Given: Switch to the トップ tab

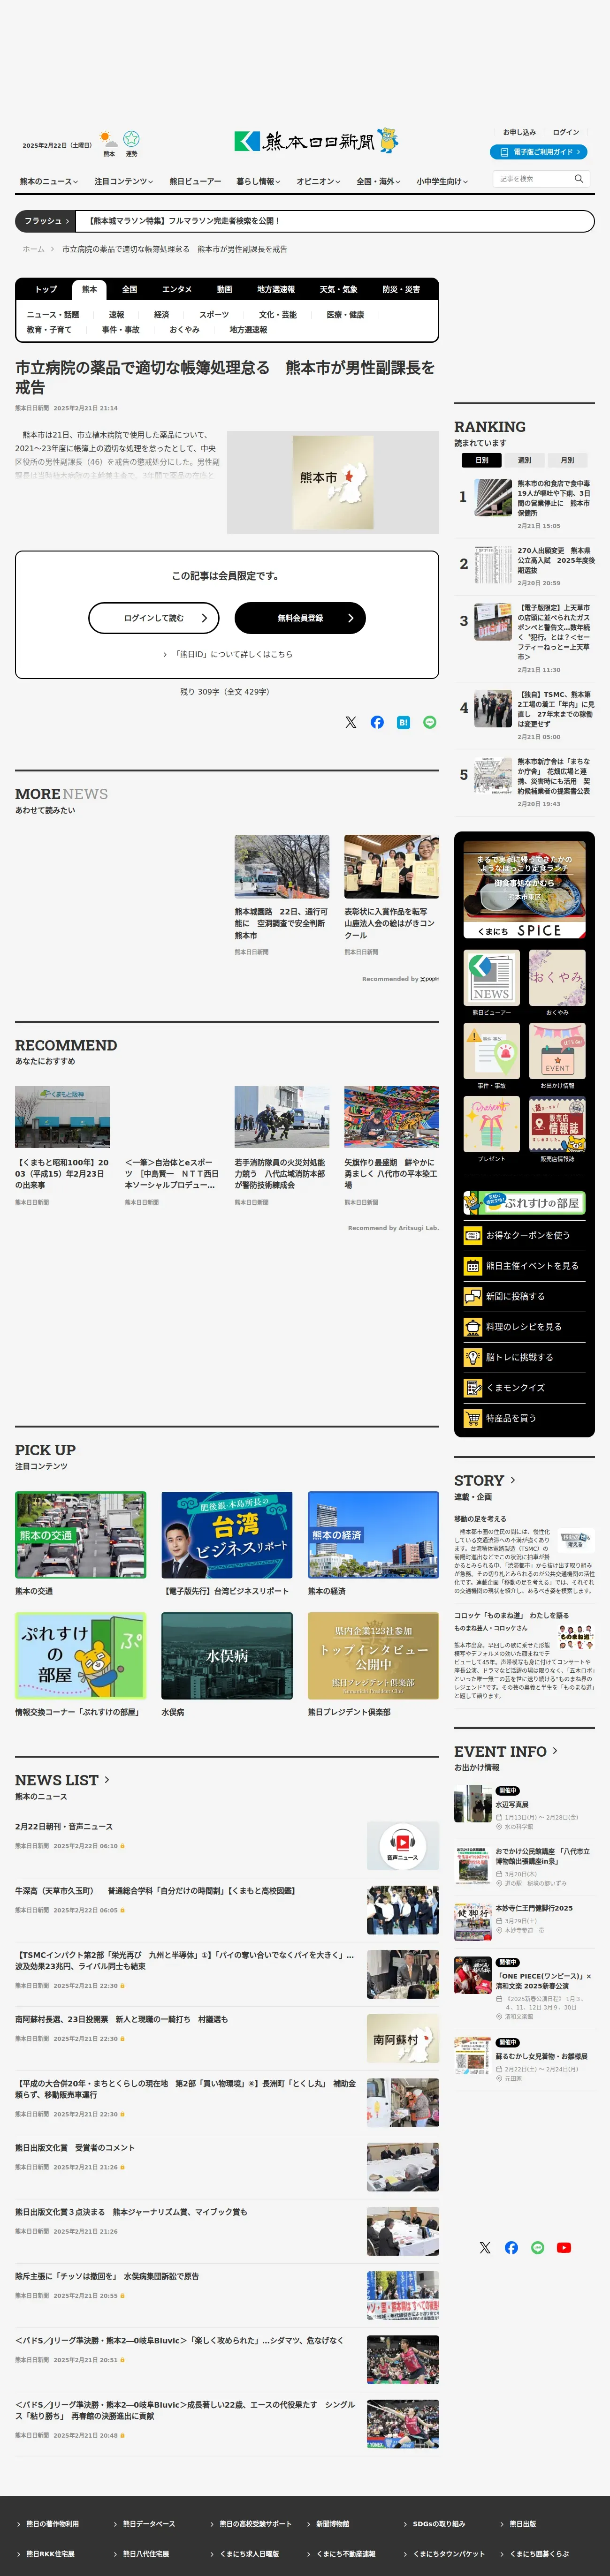Looking at the screenshot, I should pos(46,289).
